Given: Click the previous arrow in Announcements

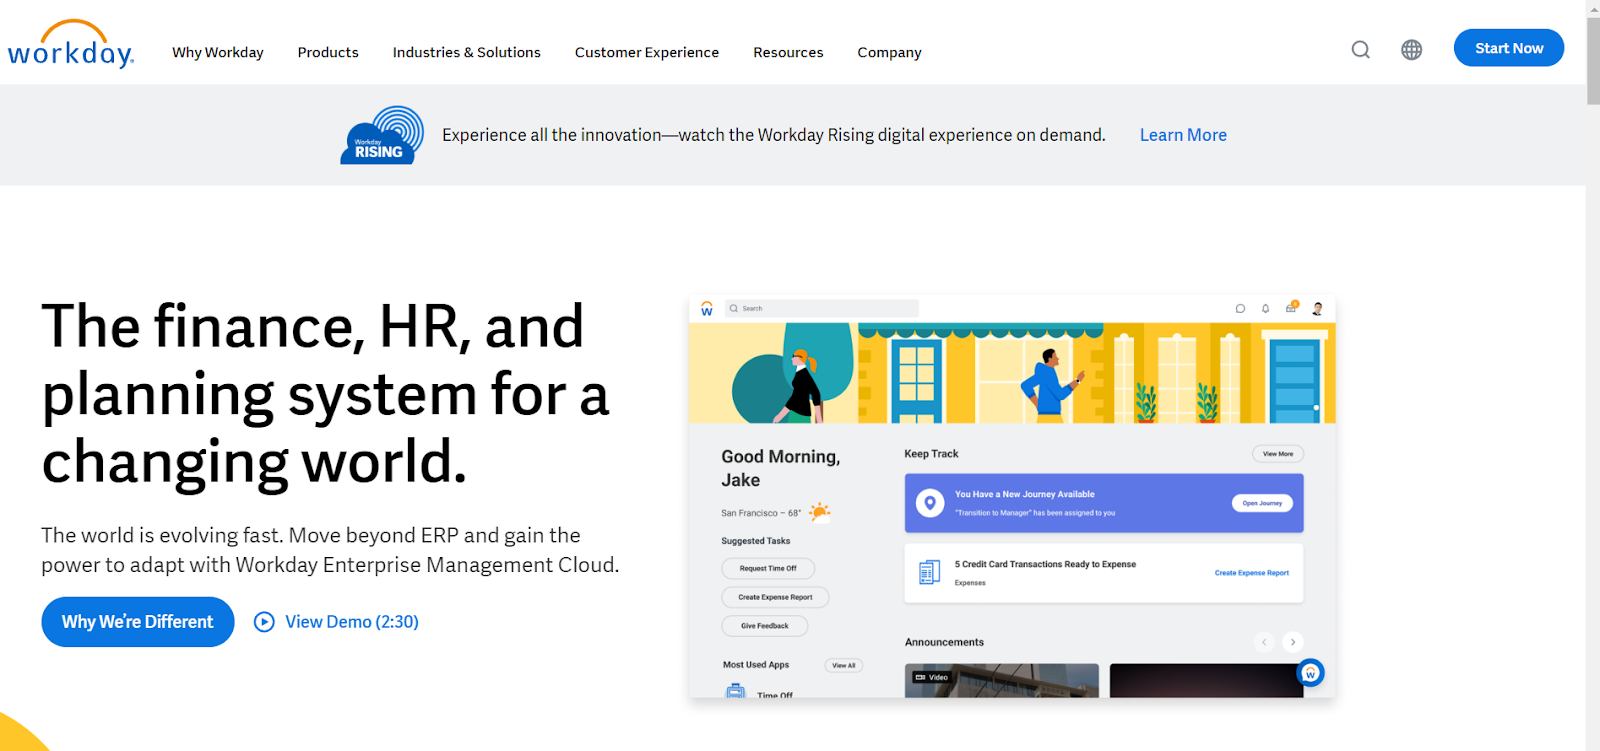Looking at the screenshot, I should pyautogui.click(x=1264, y=642).
